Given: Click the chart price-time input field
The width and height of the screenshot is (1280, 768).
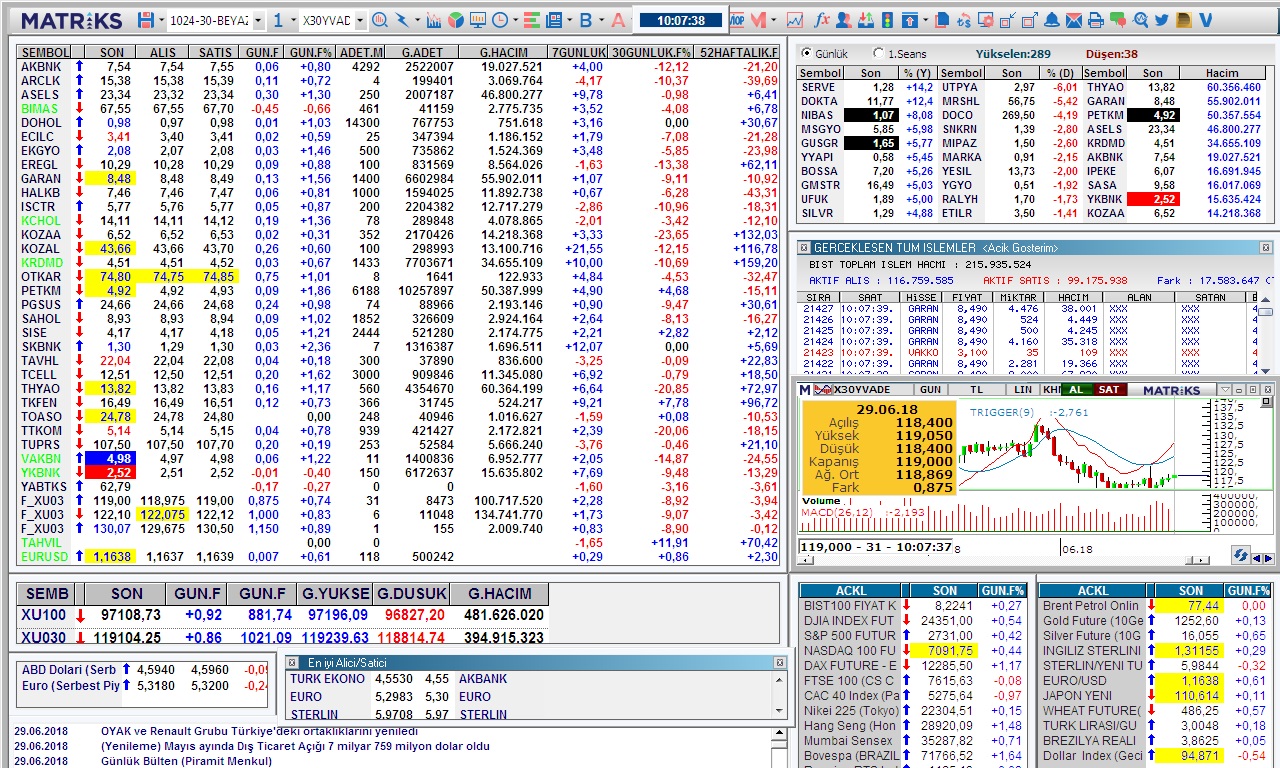Looking at the screenshot, I should click(x=875, y=547).
